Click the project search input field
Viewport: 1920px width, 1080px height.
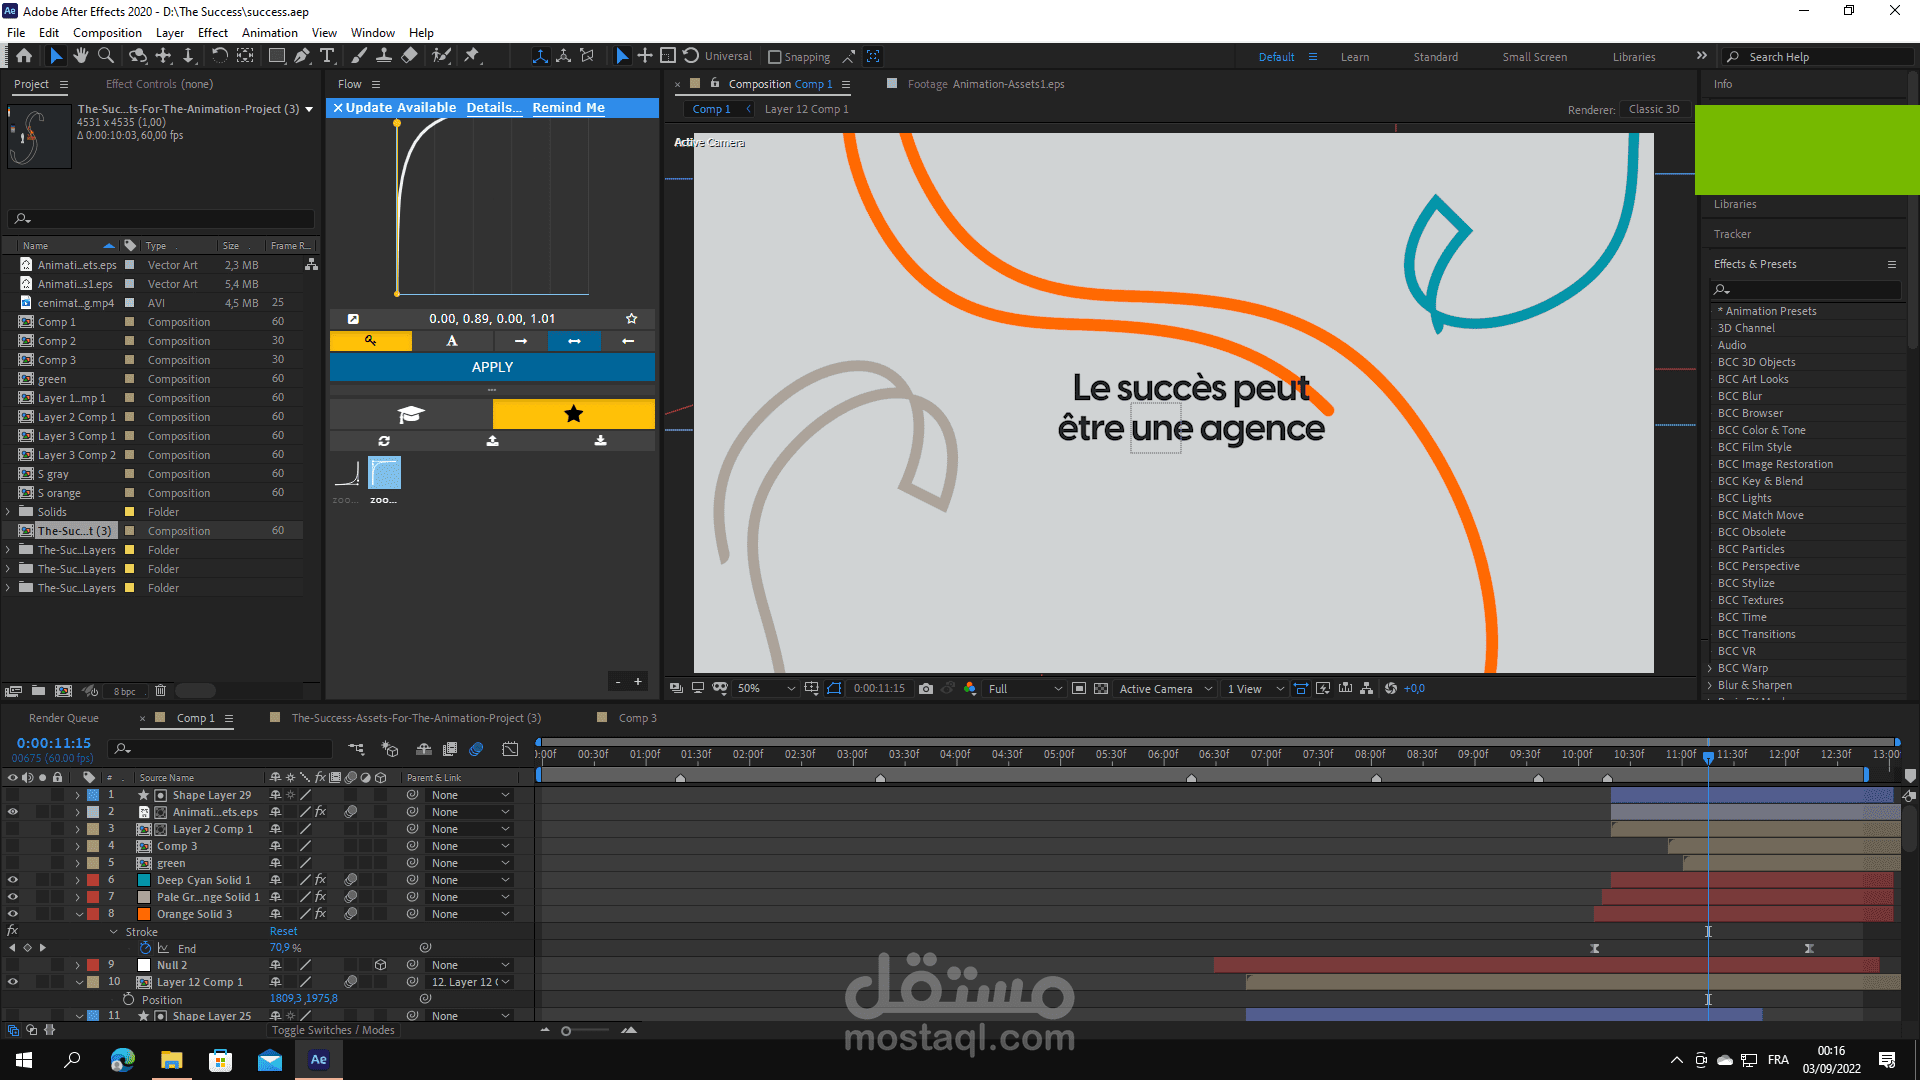[165, 218]
